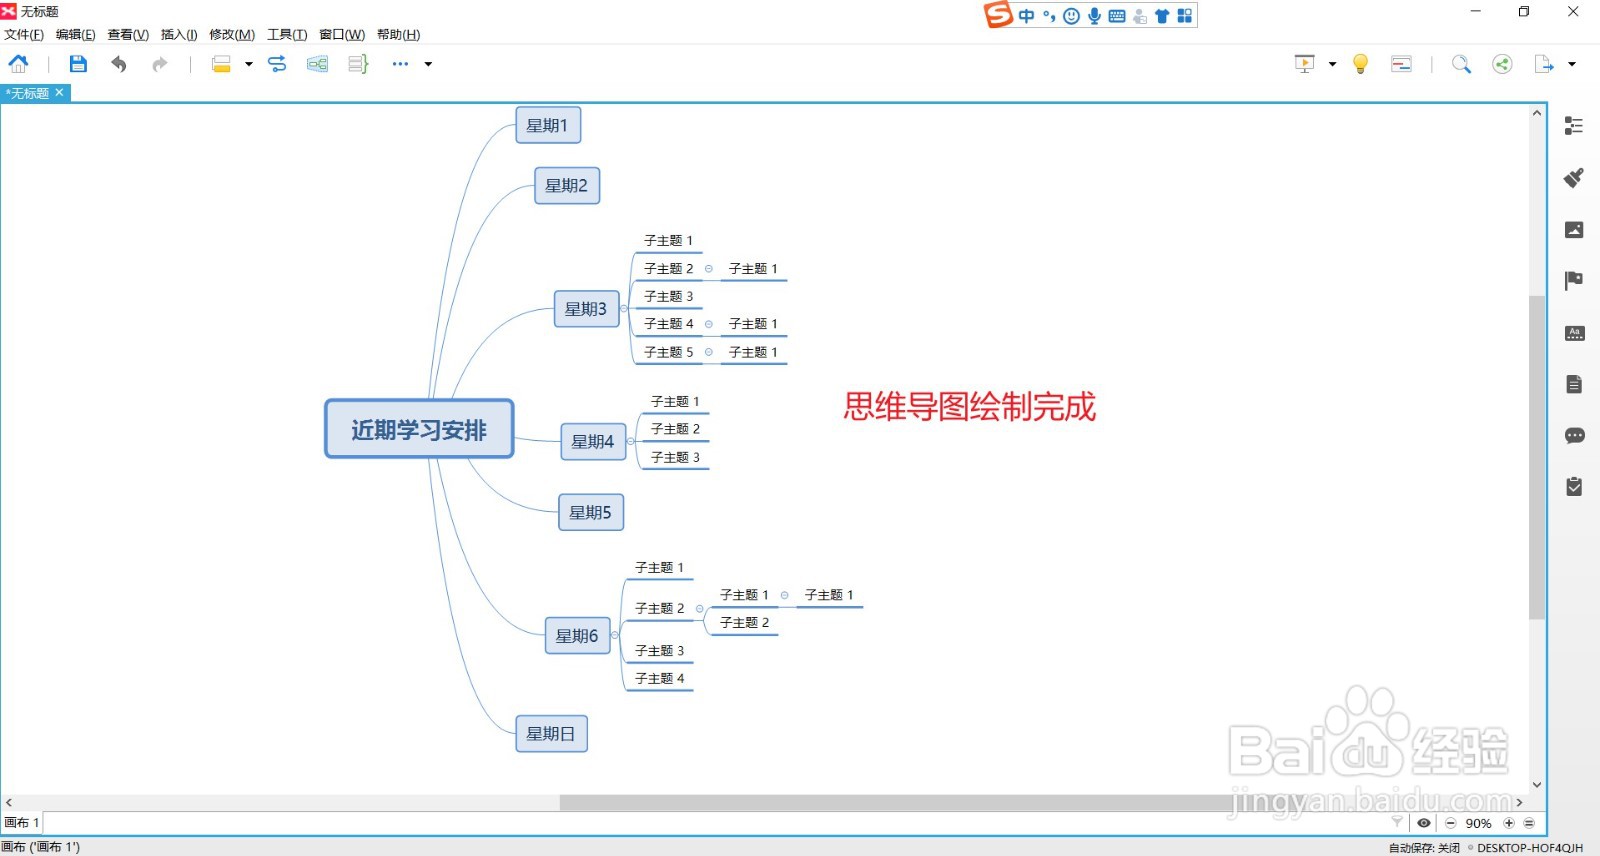
Task: Toggle the eye visibility icon in status bar
Action: click(1424, 823)
